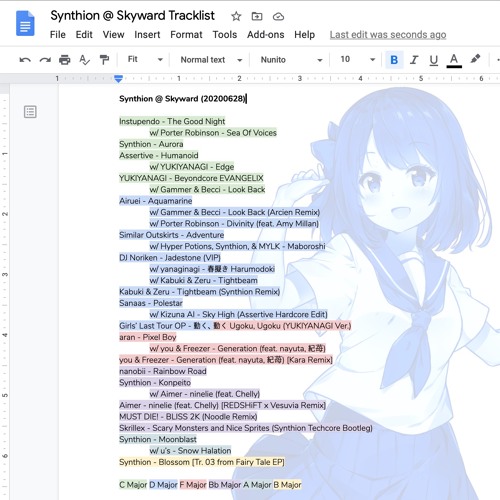Show the document outline icon
Viewport: 500px width, 500px height.
pyautogui.click(x=30, y=112)
